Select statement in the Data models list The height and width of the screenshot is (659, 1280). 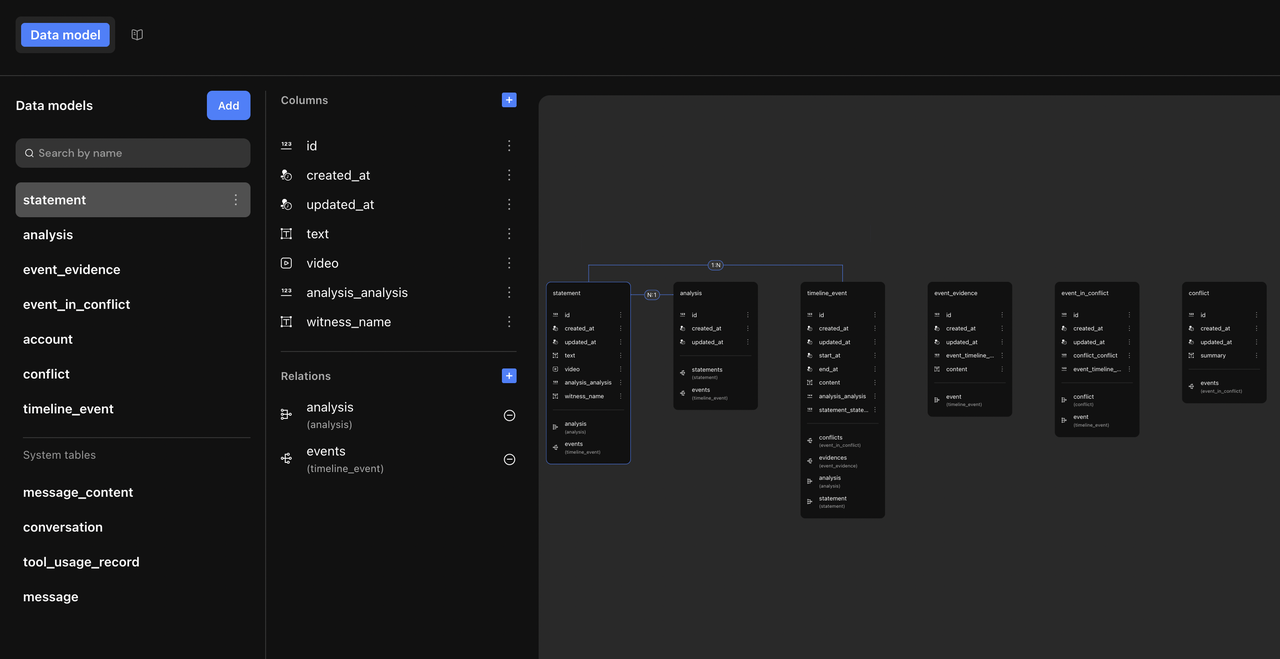click(133, 200)
